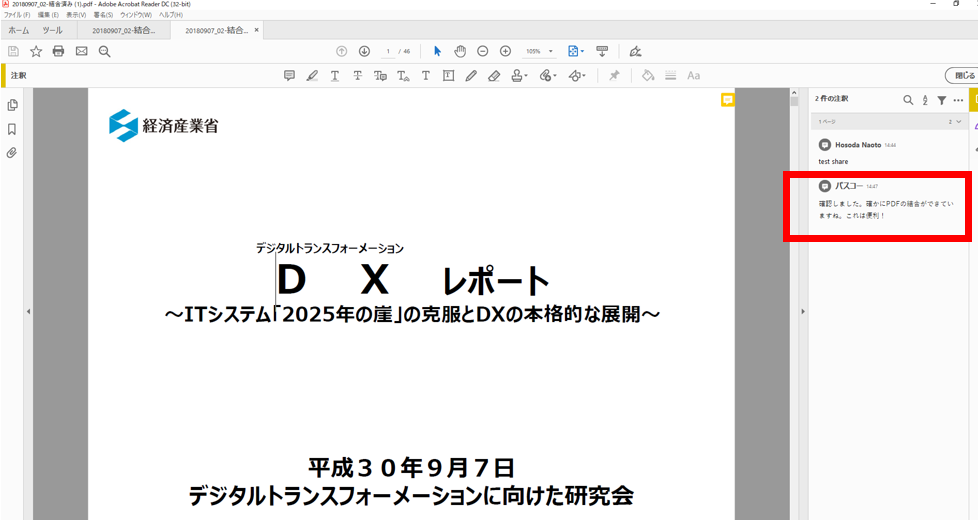This screenshot has width=978, height=521.
Task: Open the color fill bucket picker
Action: [x=648, y=75]
